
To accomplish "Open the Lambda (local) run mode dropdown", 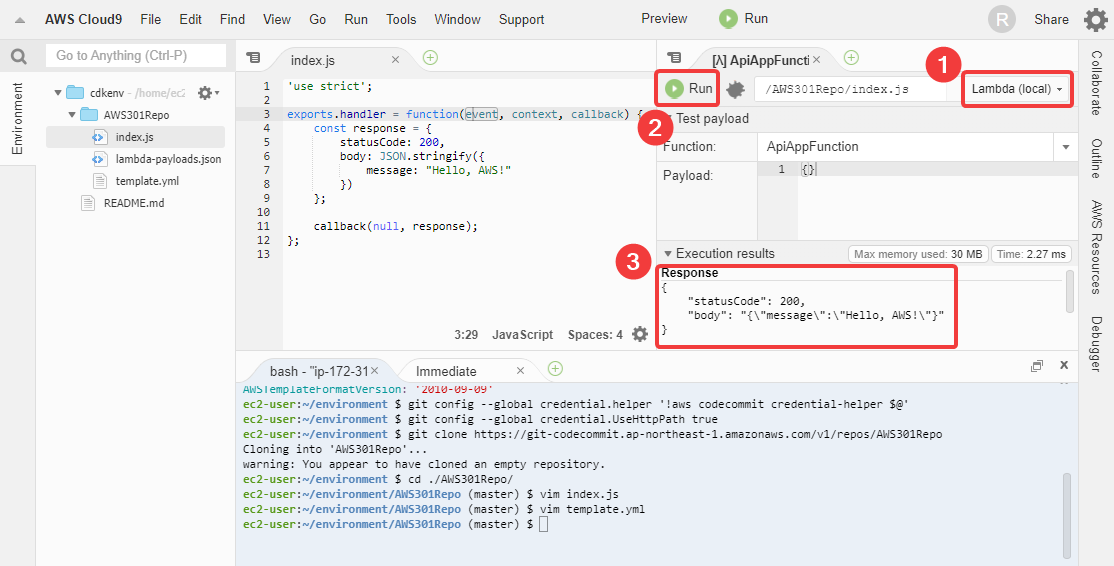I will pos(1017,89).
